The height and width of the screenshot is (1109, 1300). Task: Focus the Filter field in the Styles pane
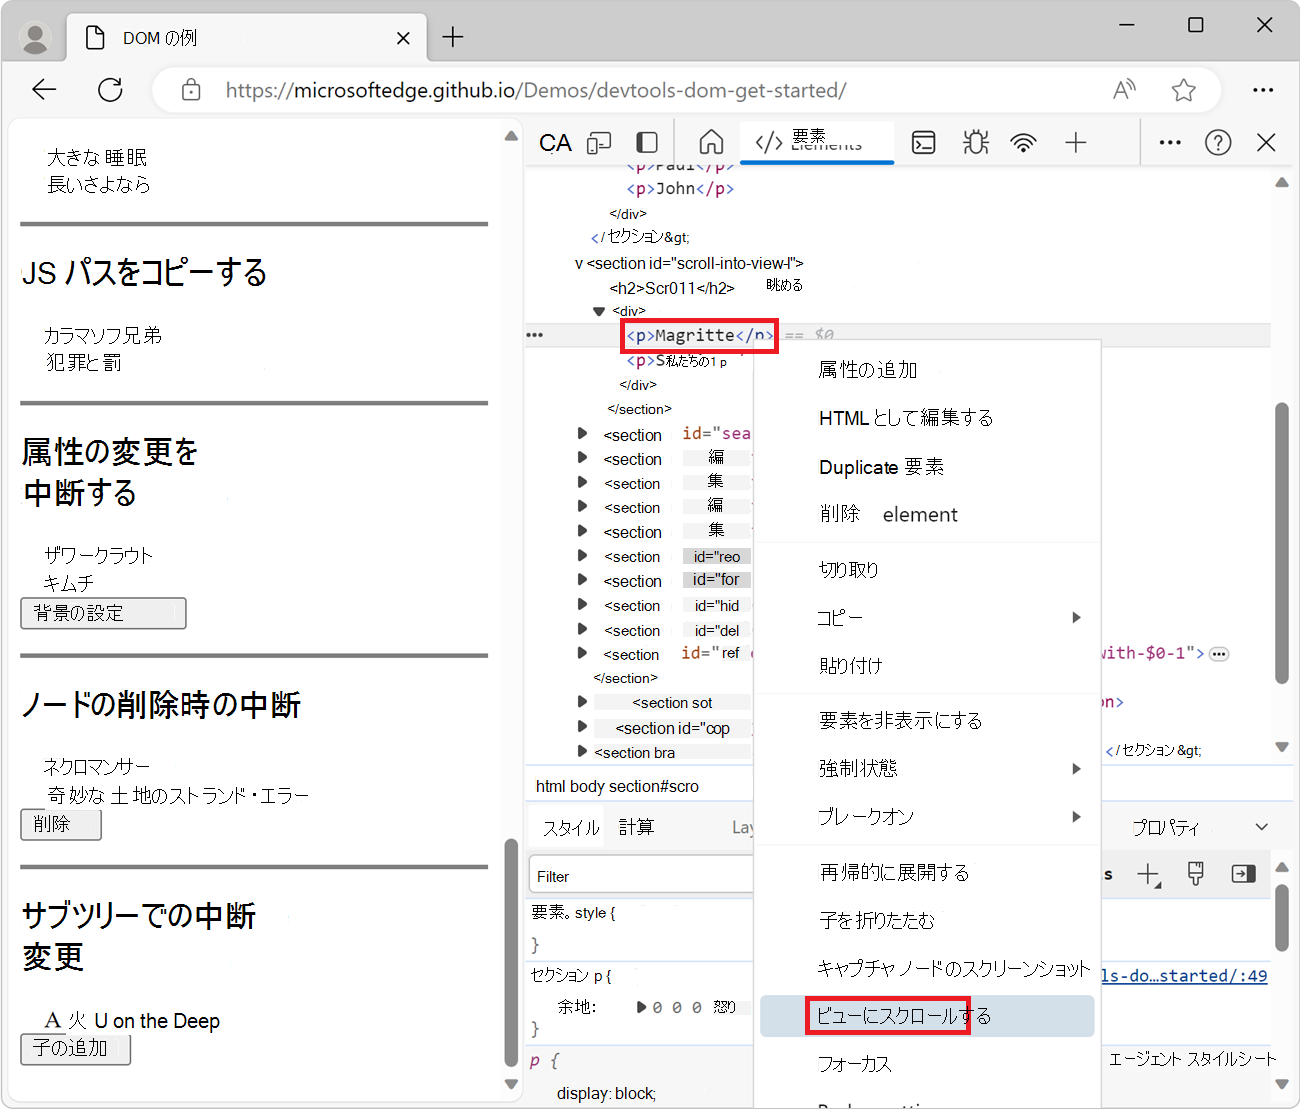click(x=641, y=876)
